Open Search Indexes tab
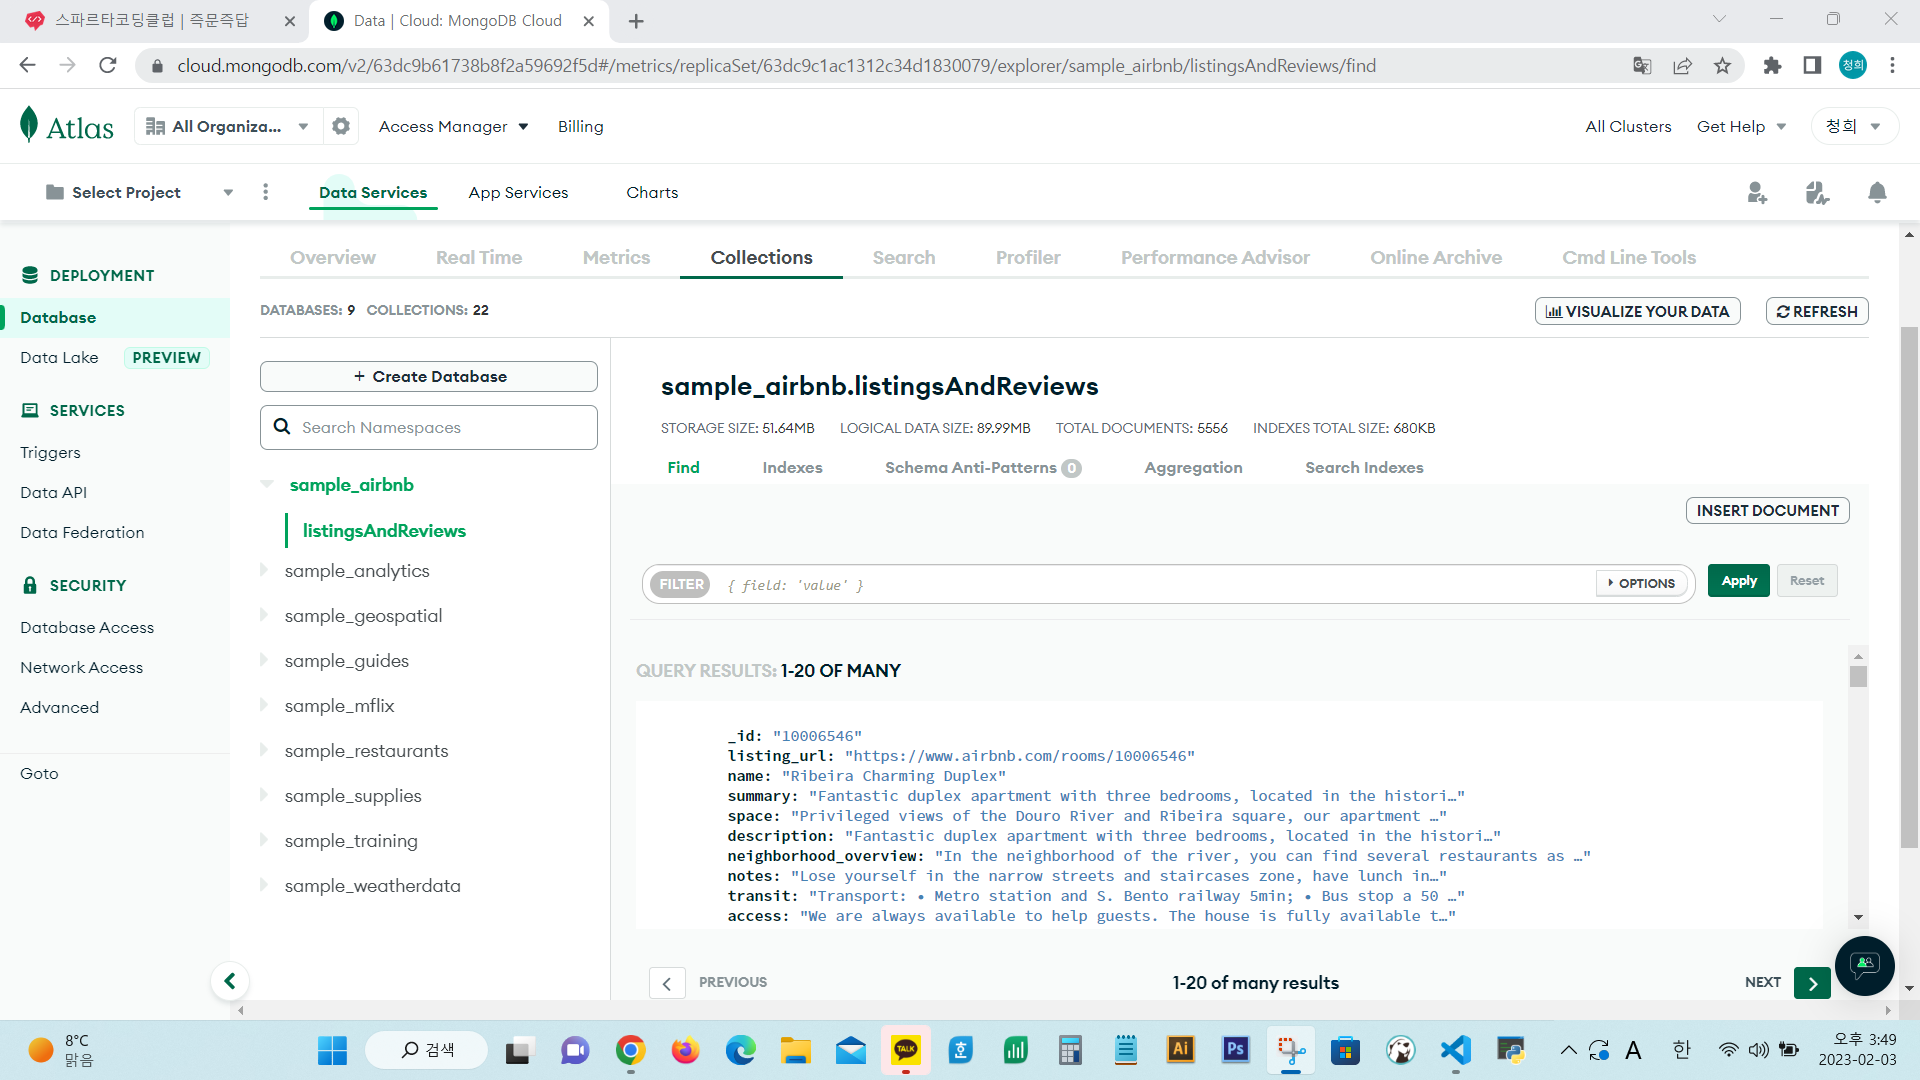1920x1080 pixels. pos(1364,467)
